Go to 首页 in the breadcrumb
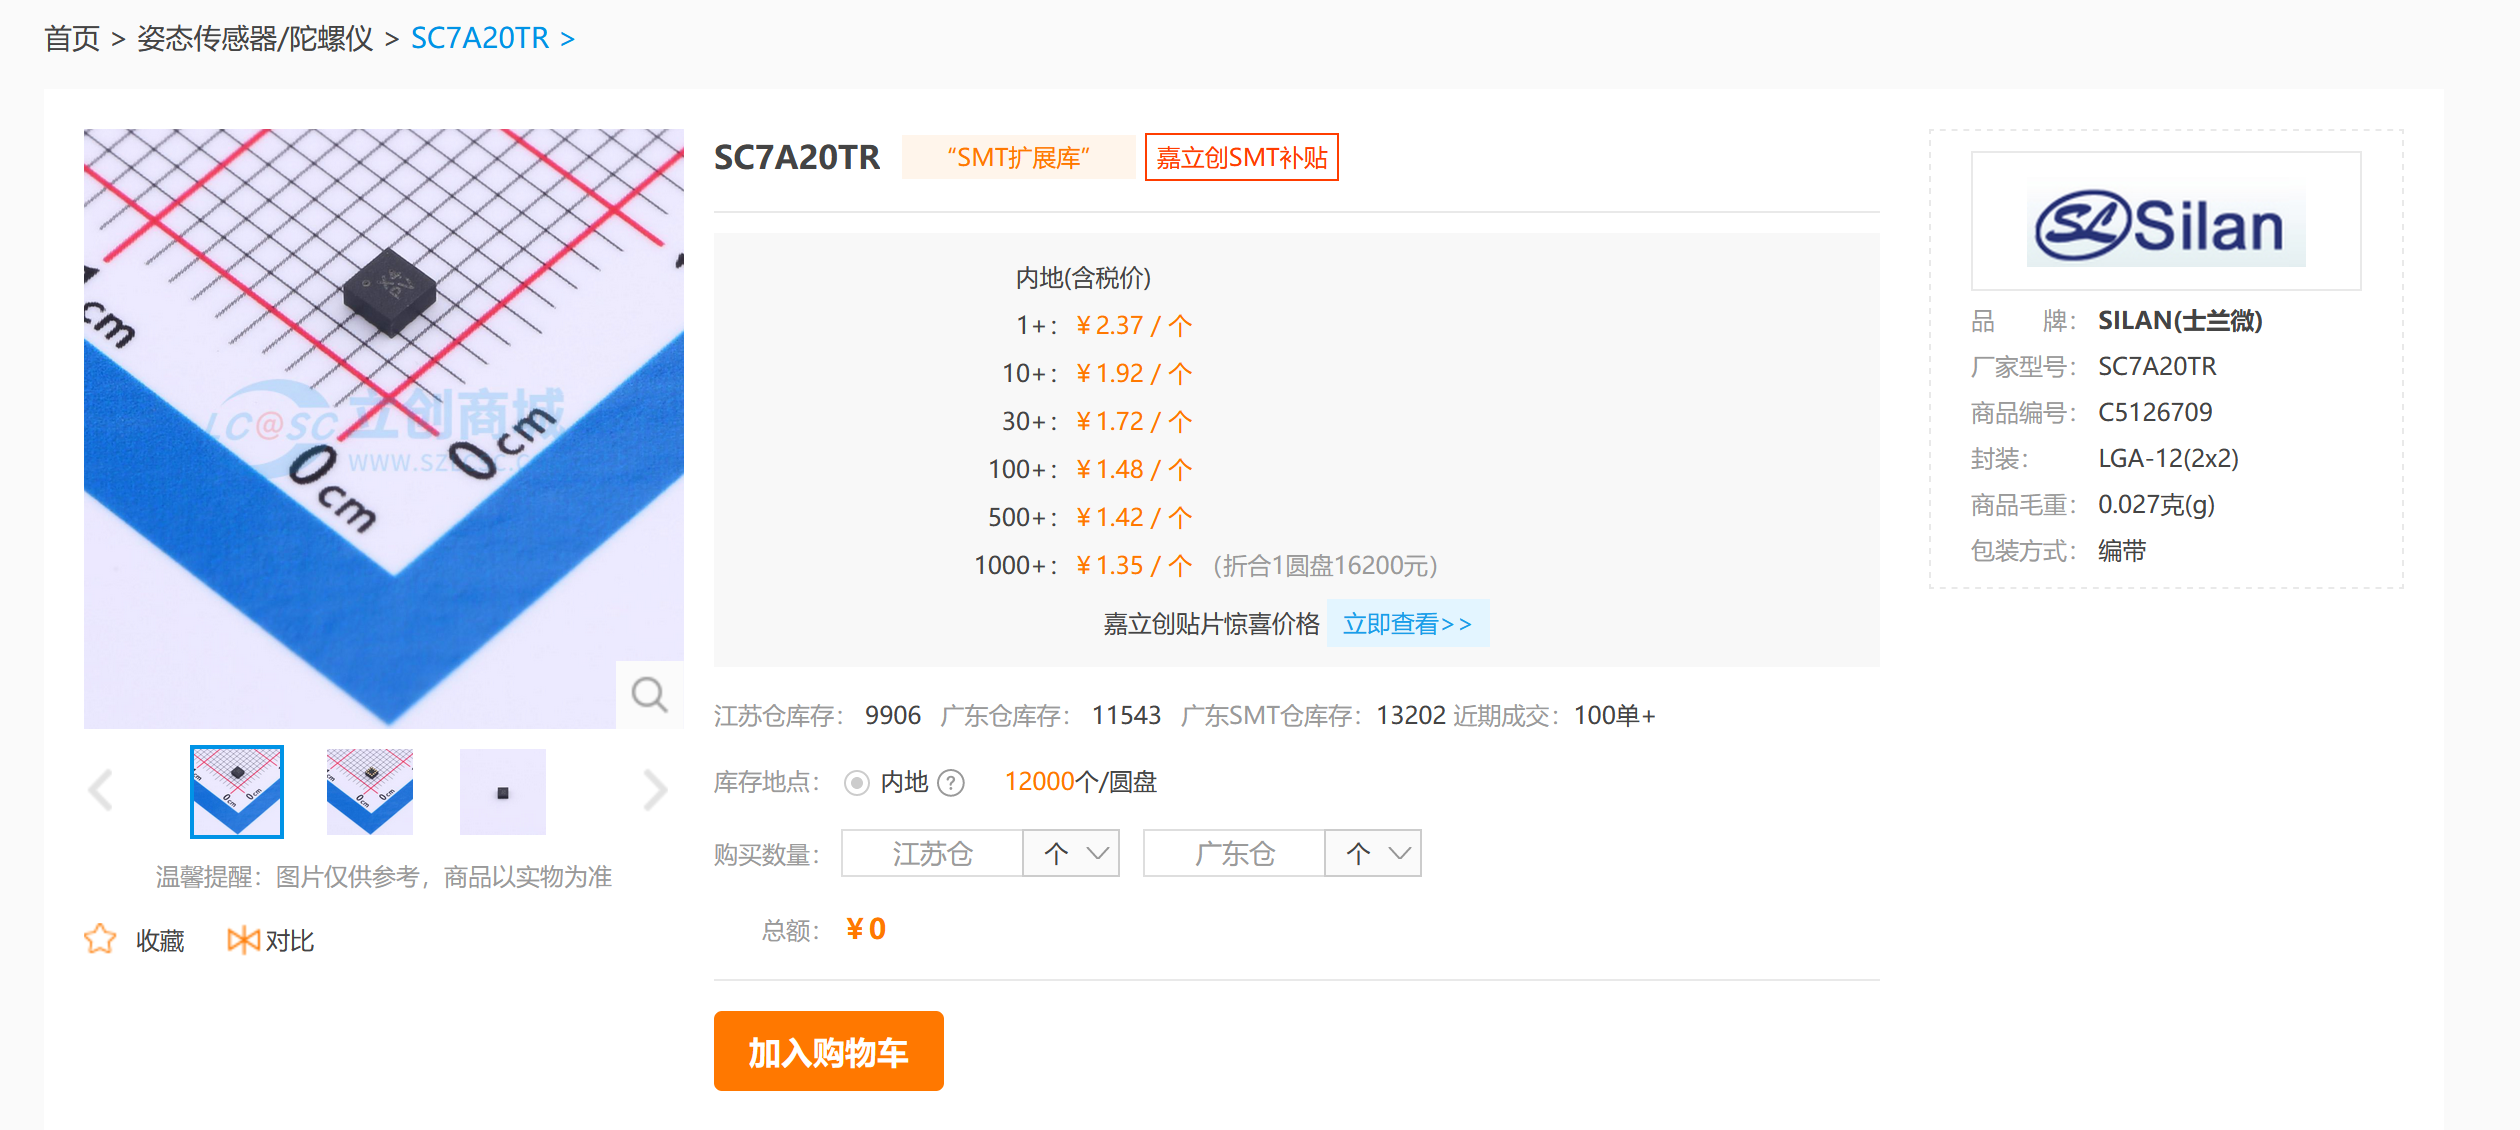Viewport: 2520px width, 1130px height. pyautogui.click(x=72, y=38)
